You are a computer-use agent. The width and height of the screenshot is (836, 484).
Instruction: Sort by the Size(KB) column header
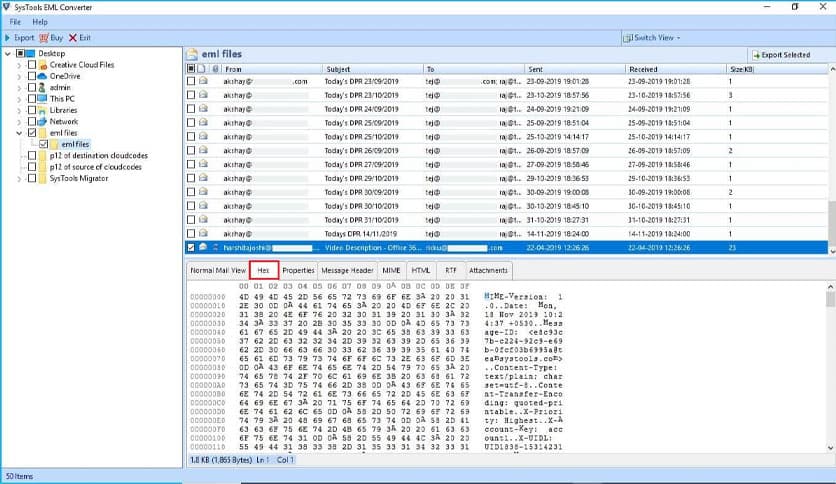pos(777,69)
